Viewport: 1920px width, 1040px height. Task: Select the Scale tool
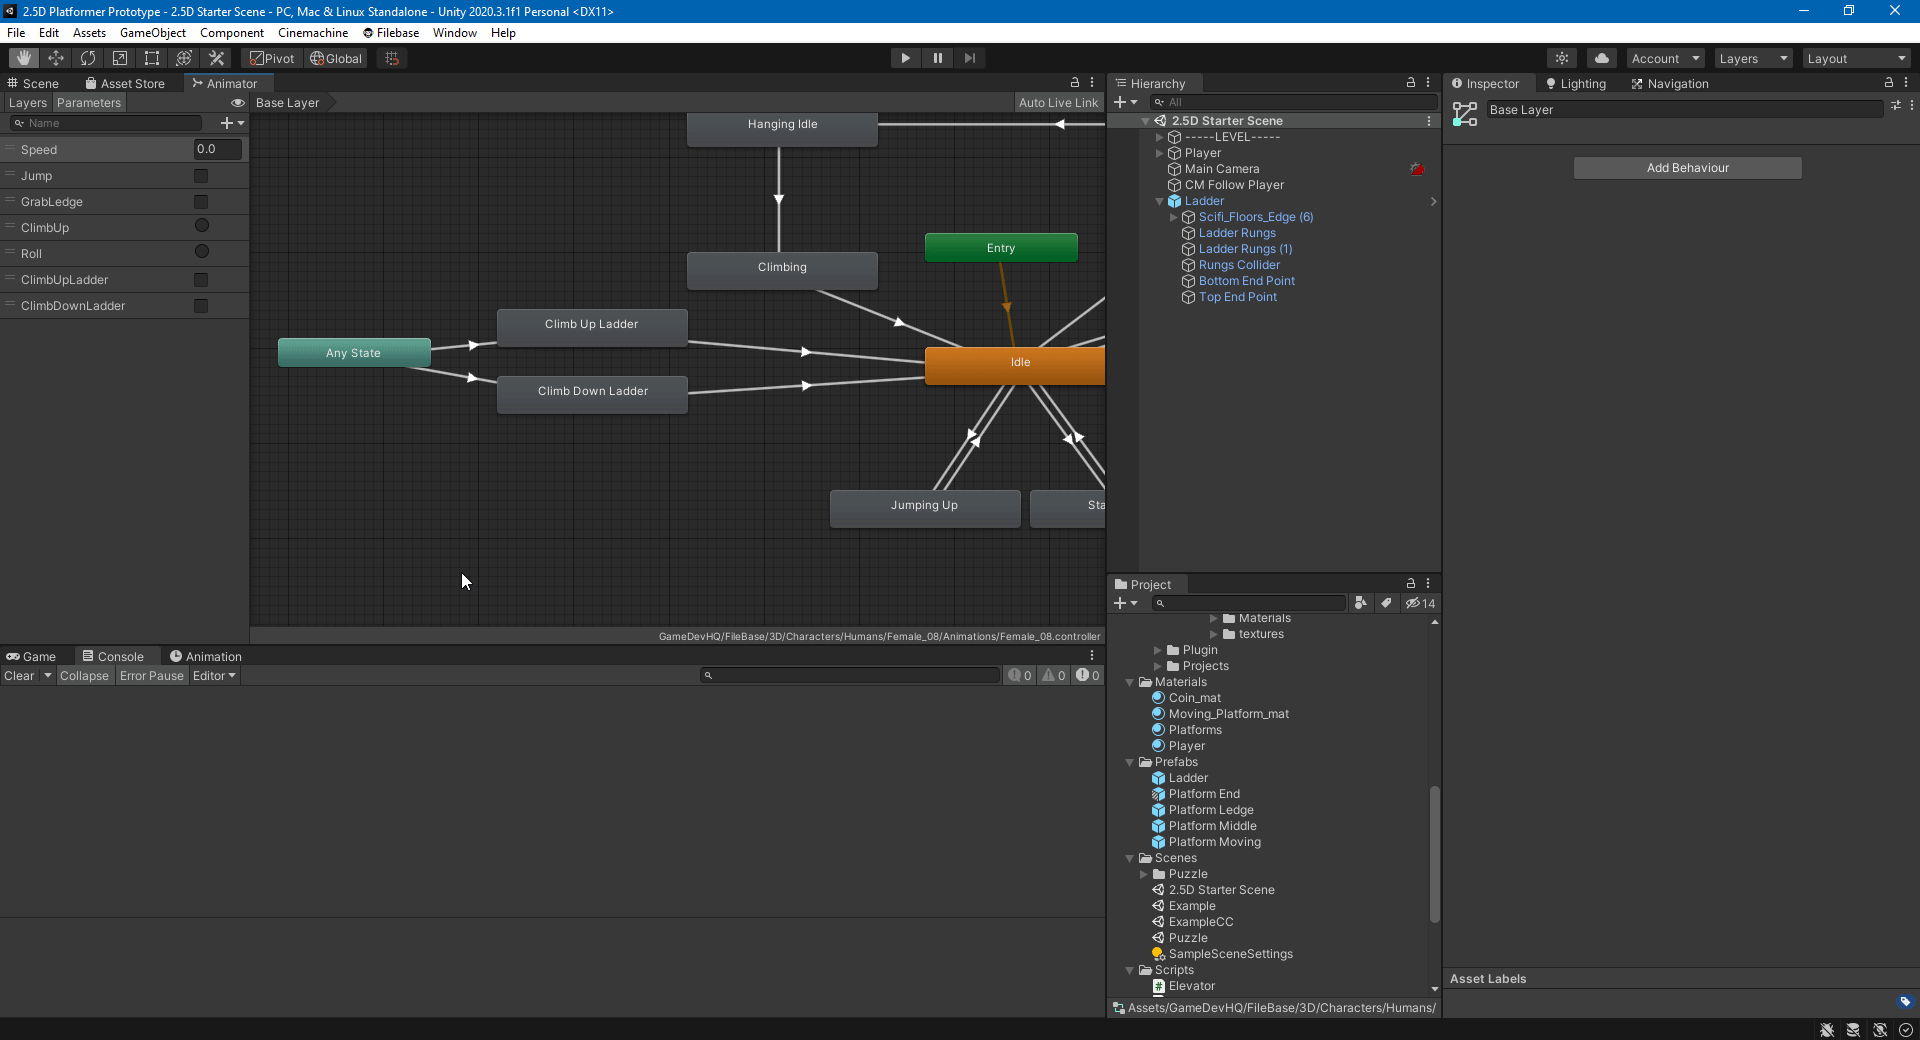click(x=120, y=58)
